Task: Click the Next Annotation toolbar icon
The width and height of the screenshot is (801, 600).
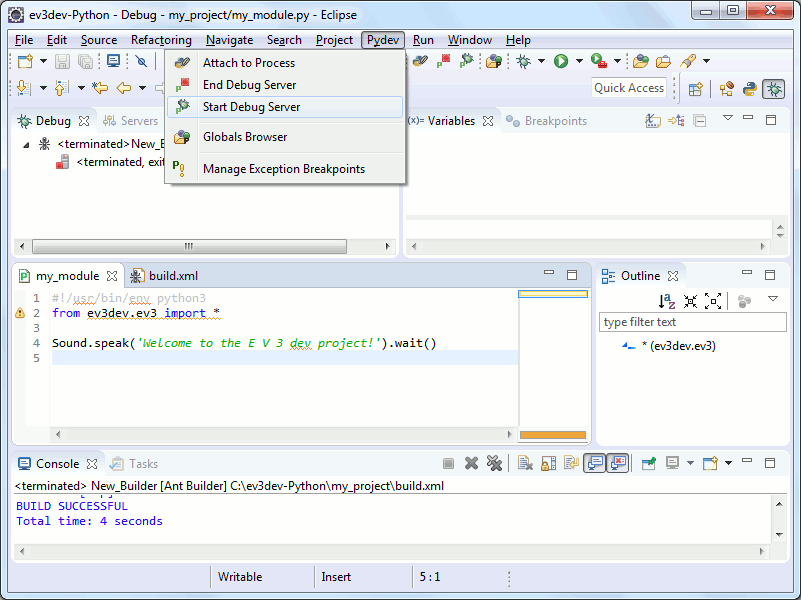Action: click(x=23, y=88)
